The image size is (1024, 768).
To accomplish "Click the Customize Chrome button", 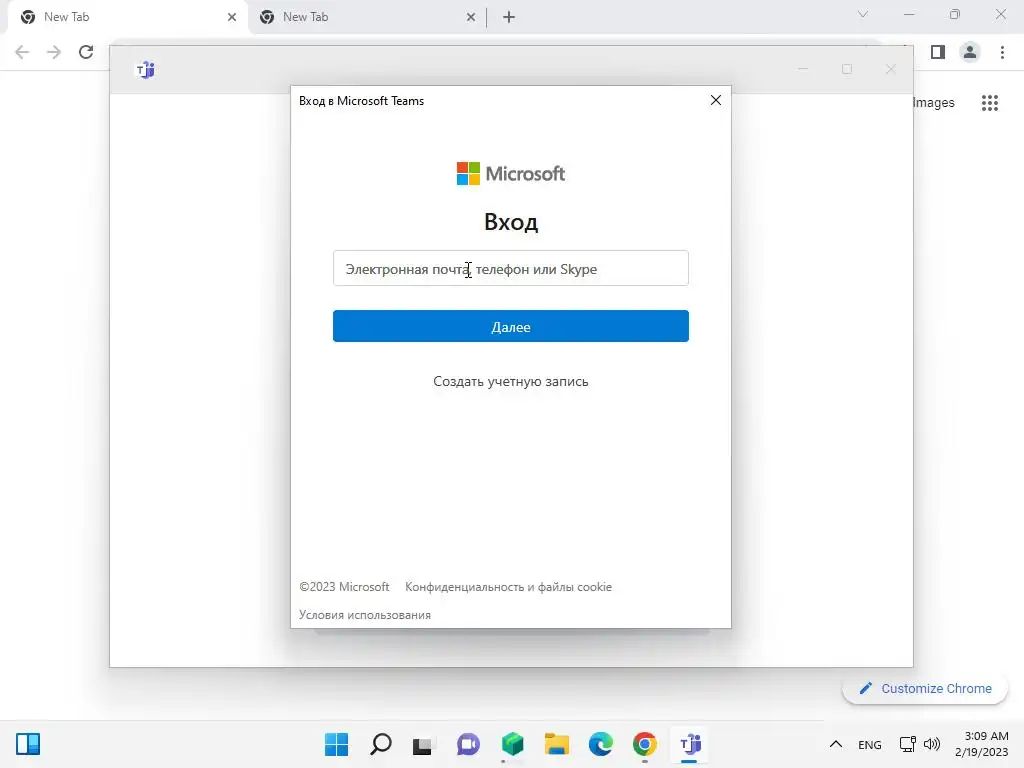I will click(925, 688).
